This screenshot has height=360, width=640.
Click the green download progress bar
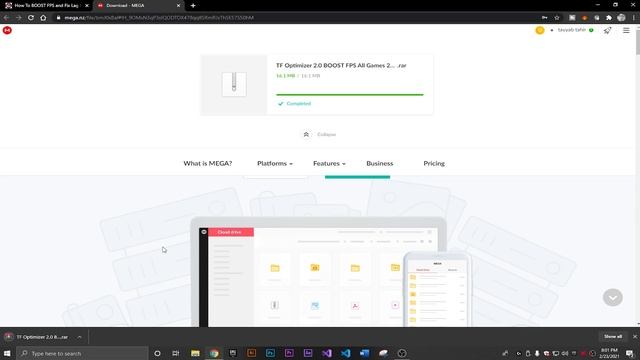(350, 95)
